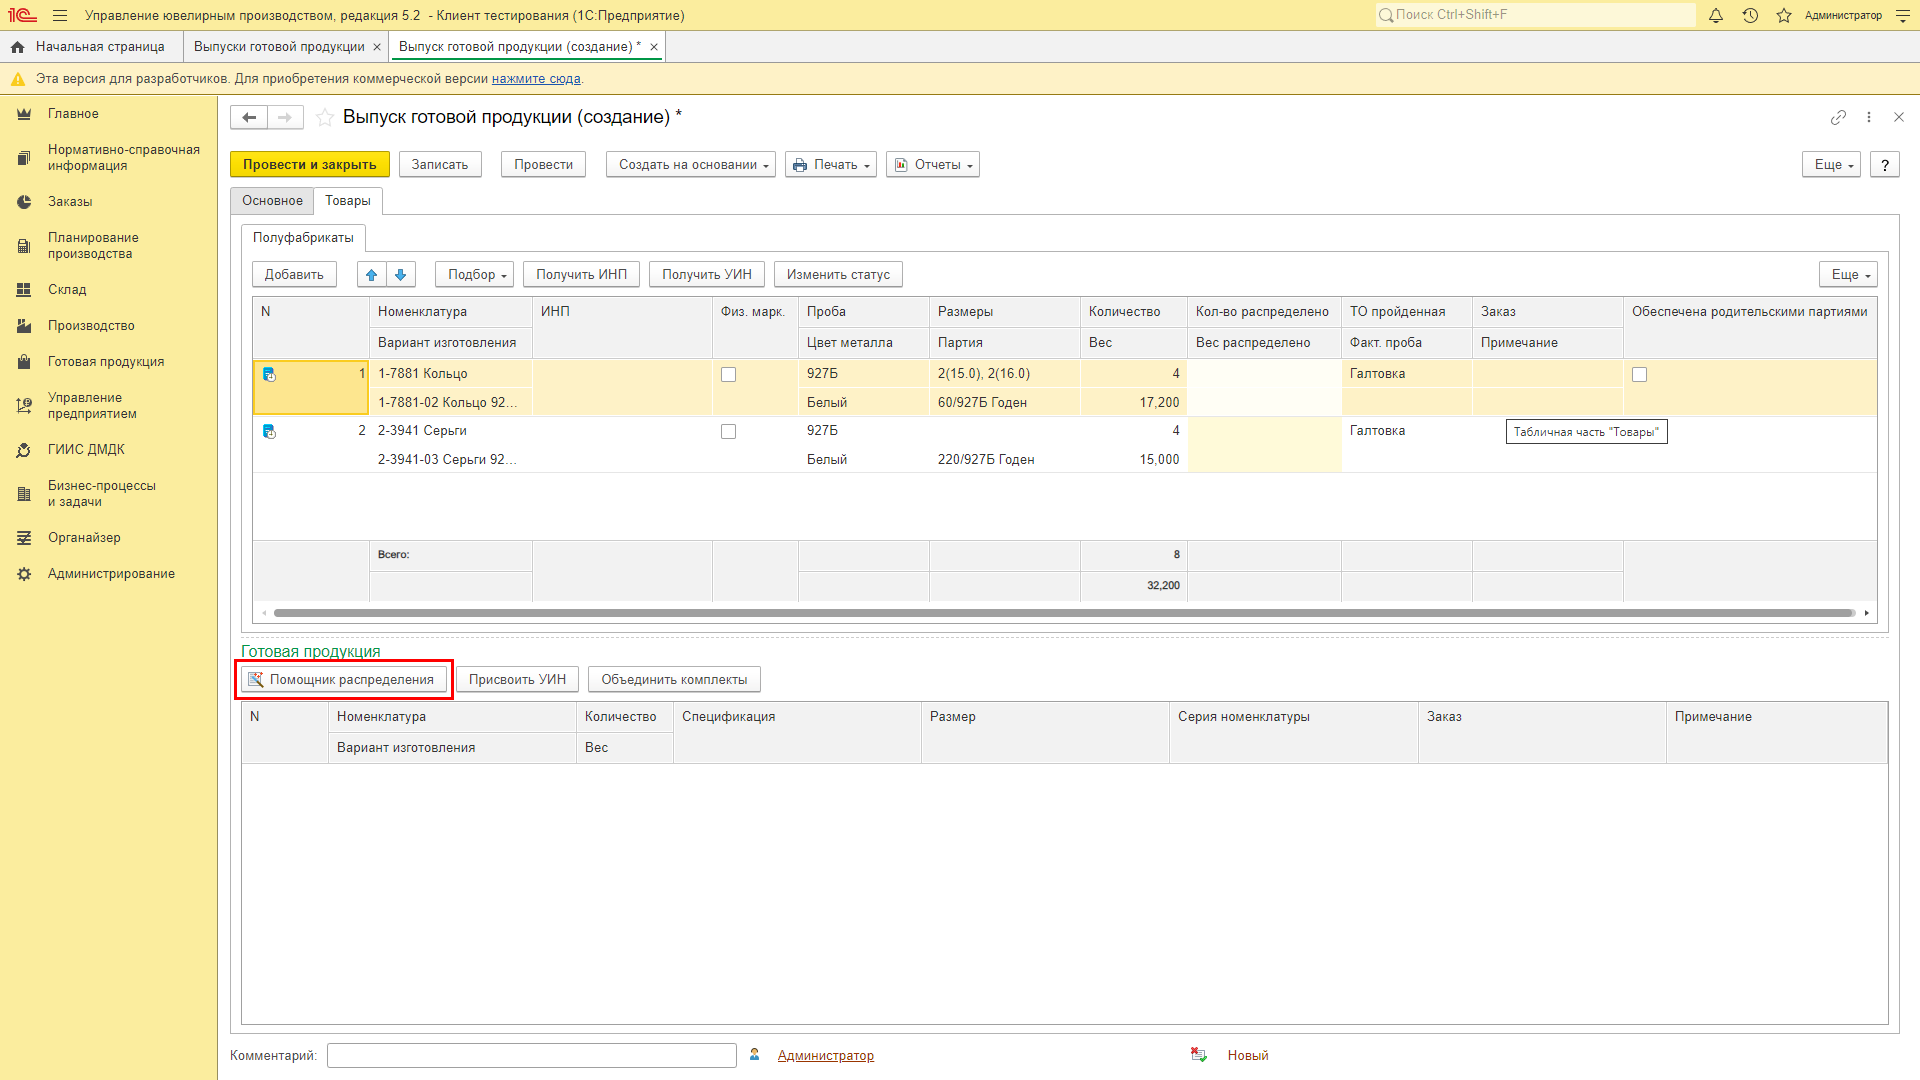This screenshot has height=1080, width=1920.
Task: Navigate back with left arrow button
Action: tap(249, 118)
